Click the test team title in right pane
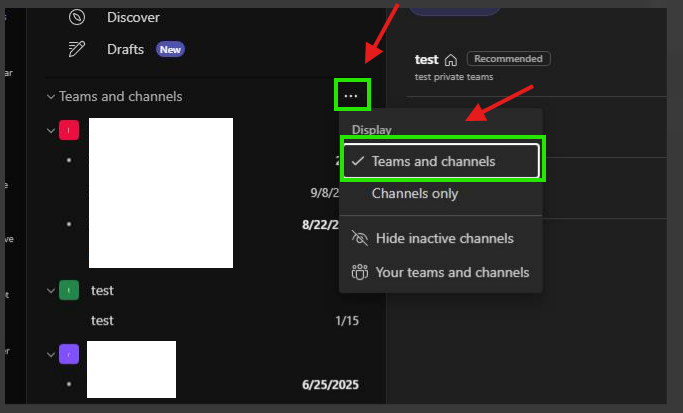Image resolution: width=683 pixels, height=413 pixels. click(x=426, y=59)
